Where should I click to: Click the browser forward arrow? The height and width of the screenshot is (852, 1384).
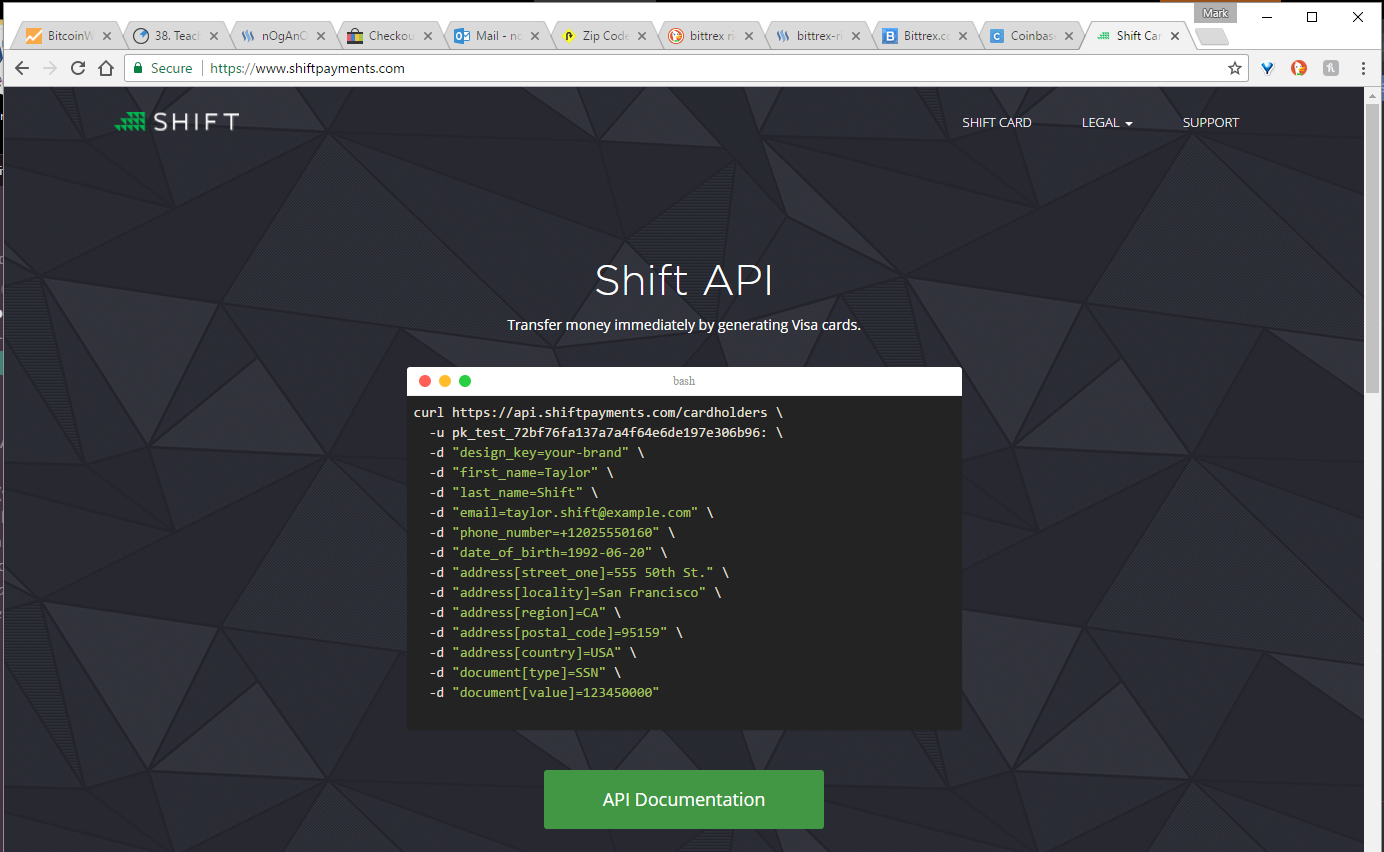[49, 68]
